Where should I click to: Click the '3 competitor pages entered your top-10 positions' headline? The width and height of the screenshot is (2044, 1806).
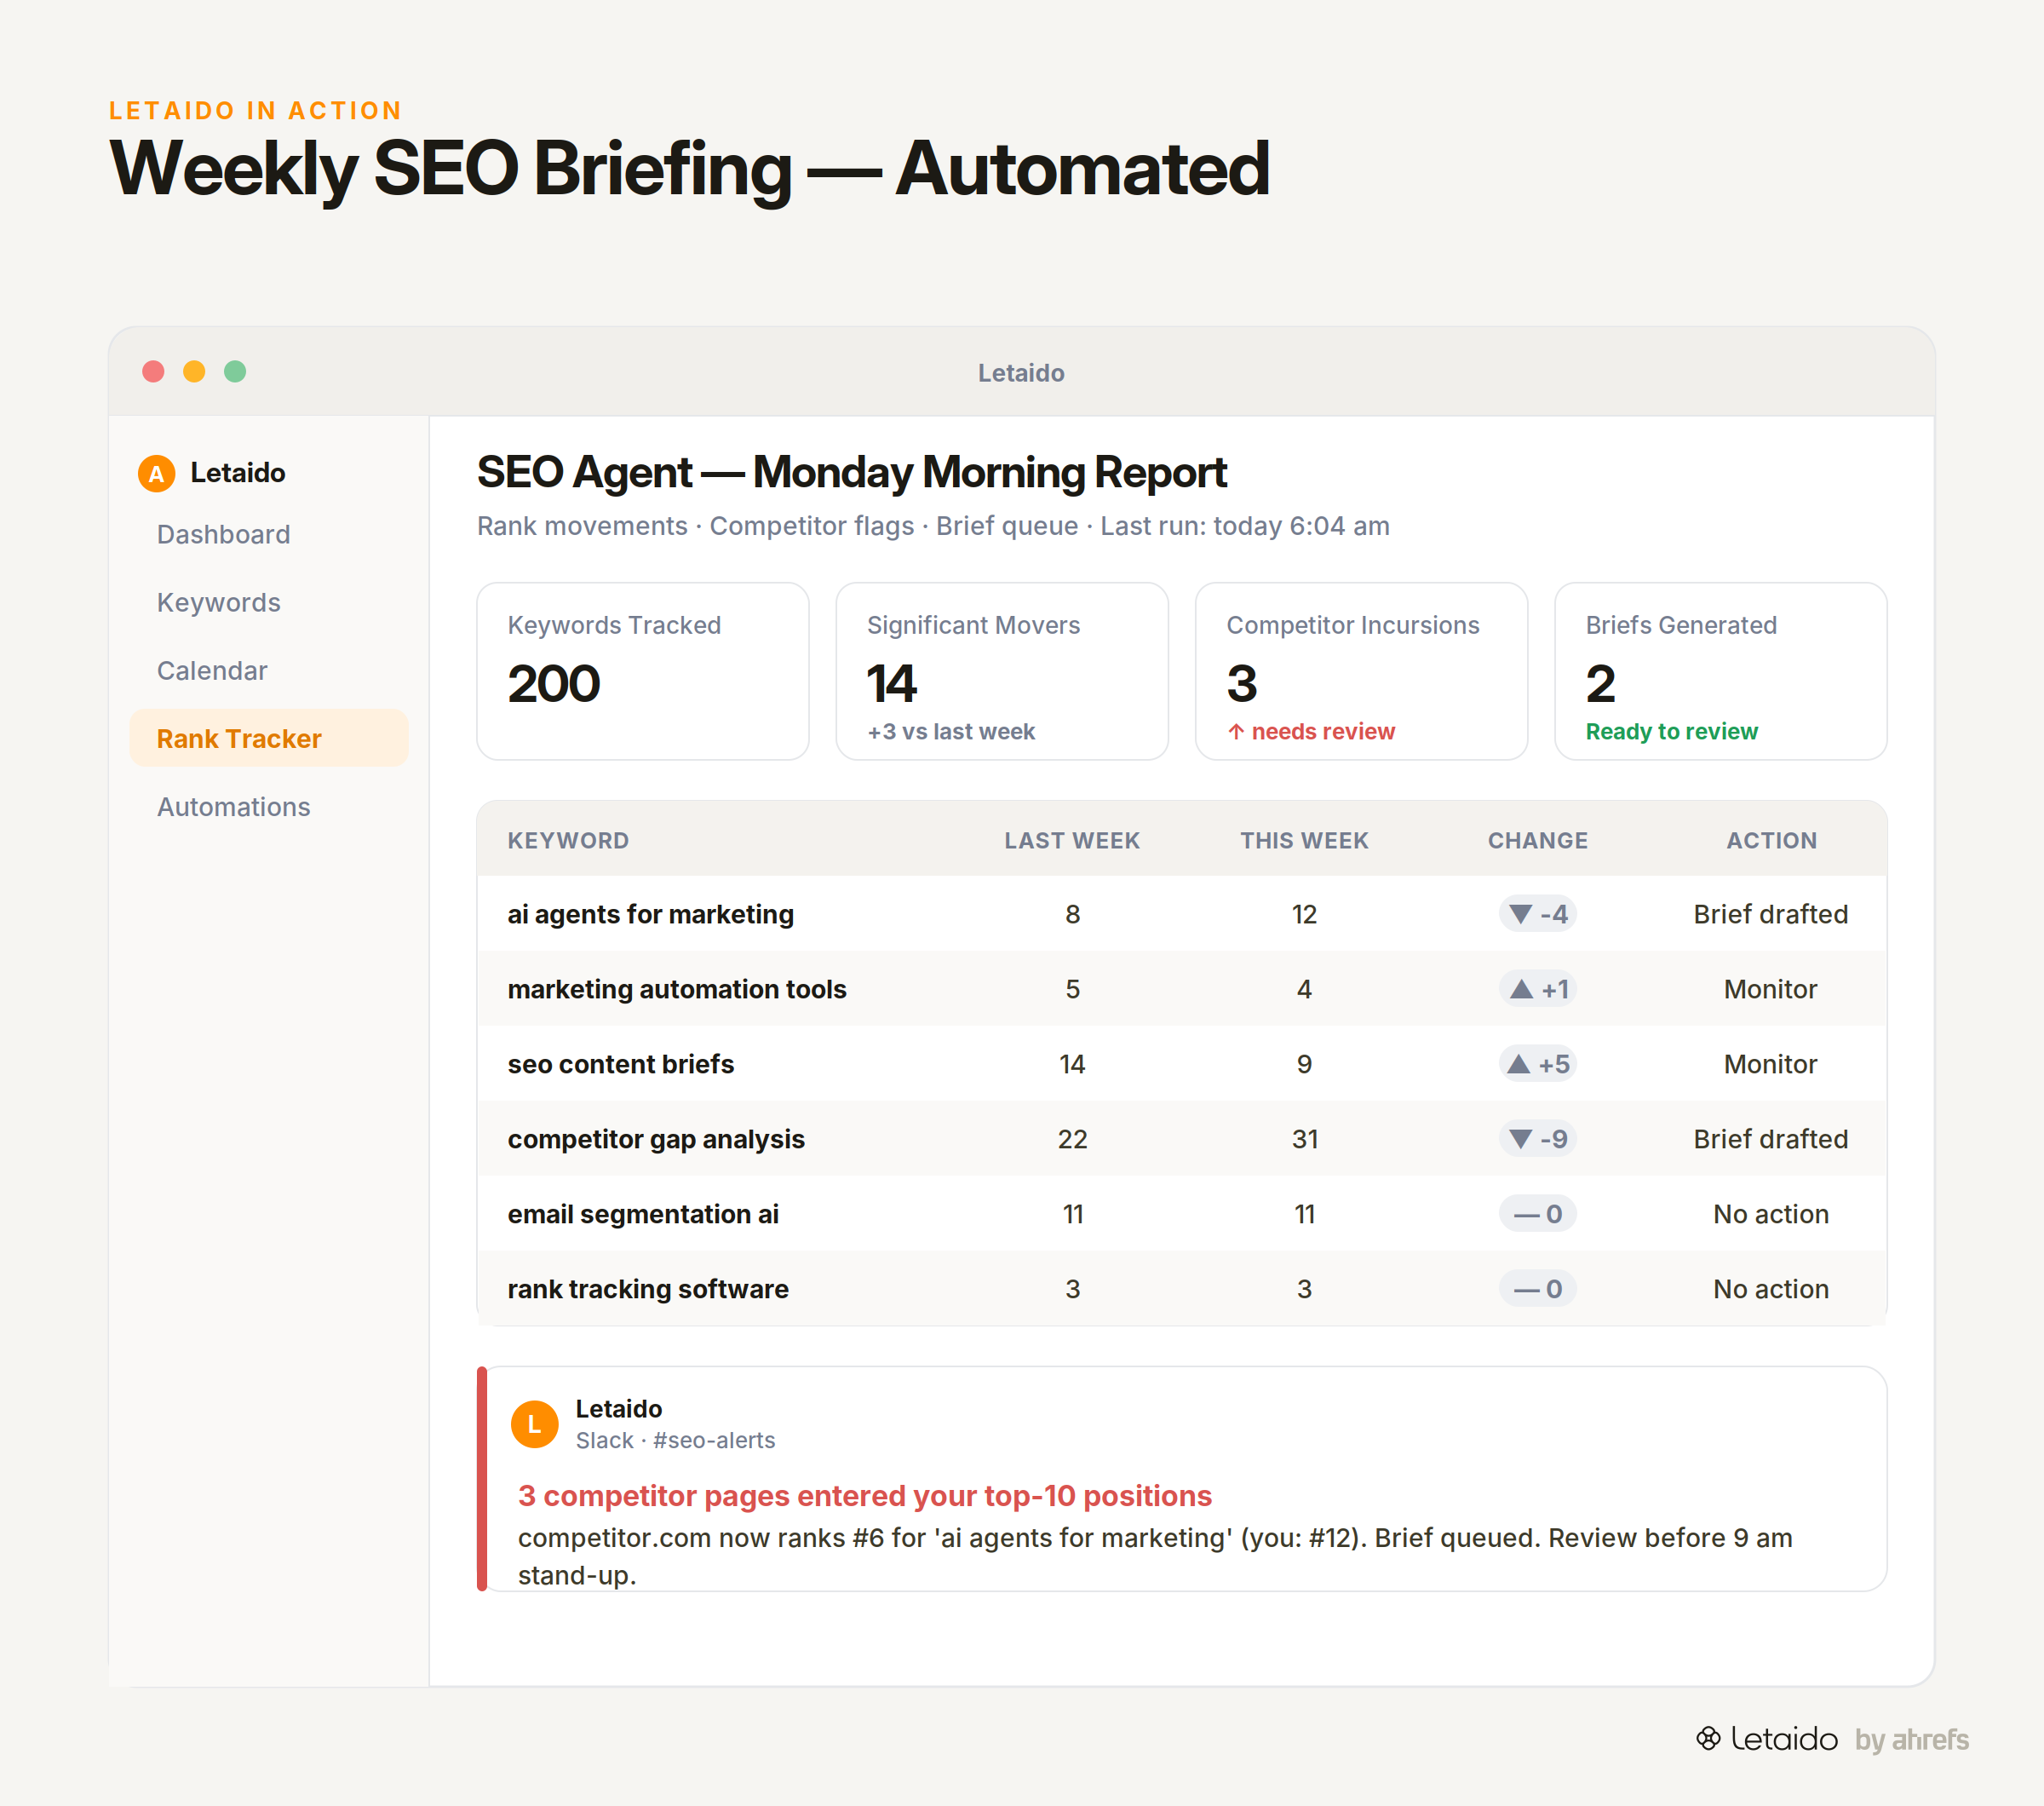[864, 1495]
